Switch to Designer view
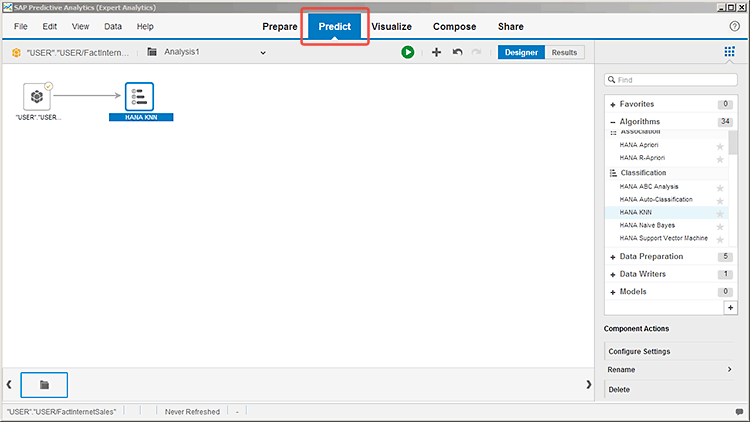 (521, 52)
